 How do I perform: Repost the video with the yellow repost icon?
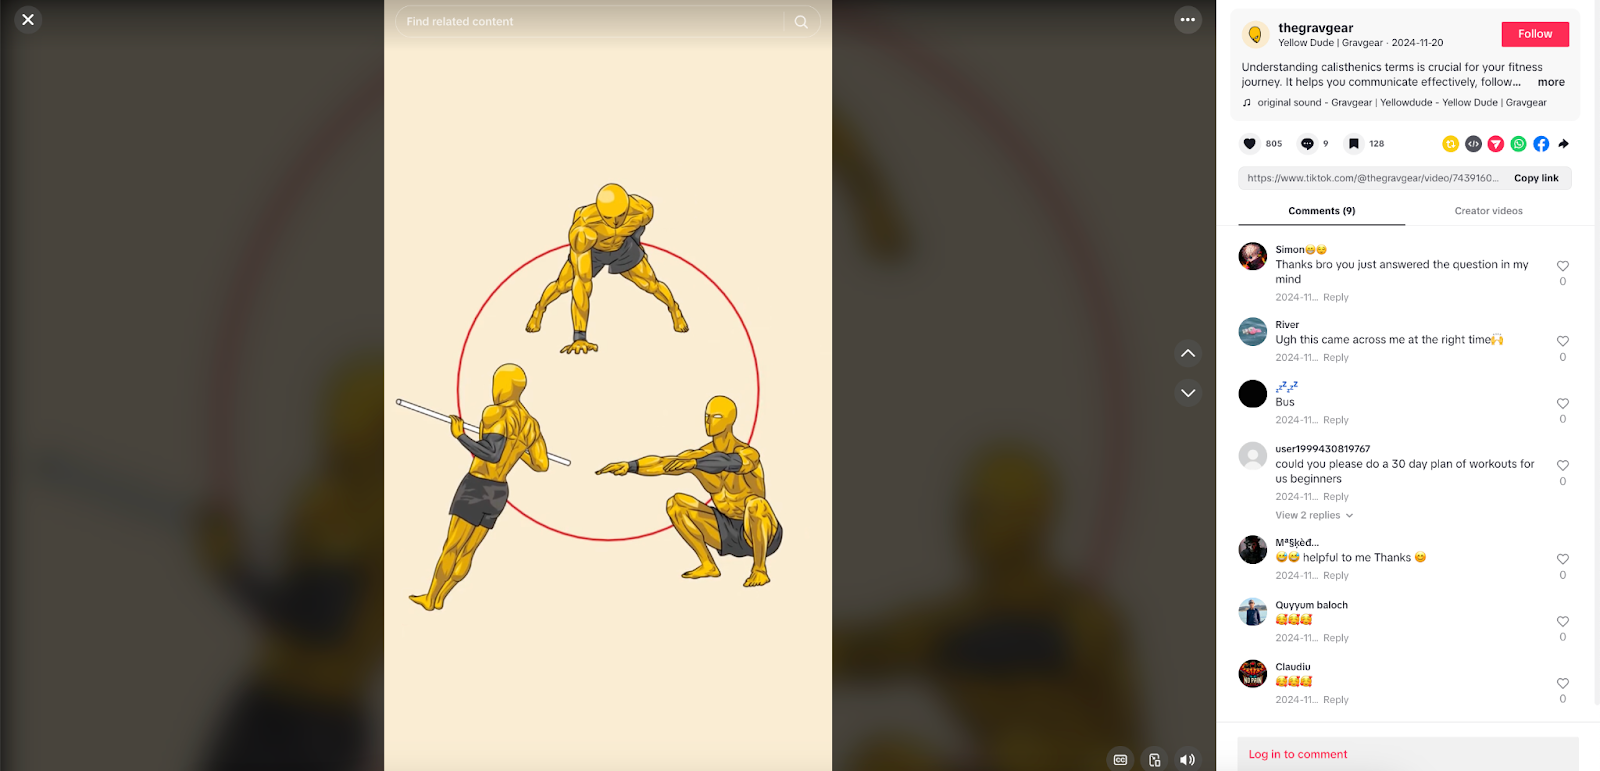[x=1450, y=144]
